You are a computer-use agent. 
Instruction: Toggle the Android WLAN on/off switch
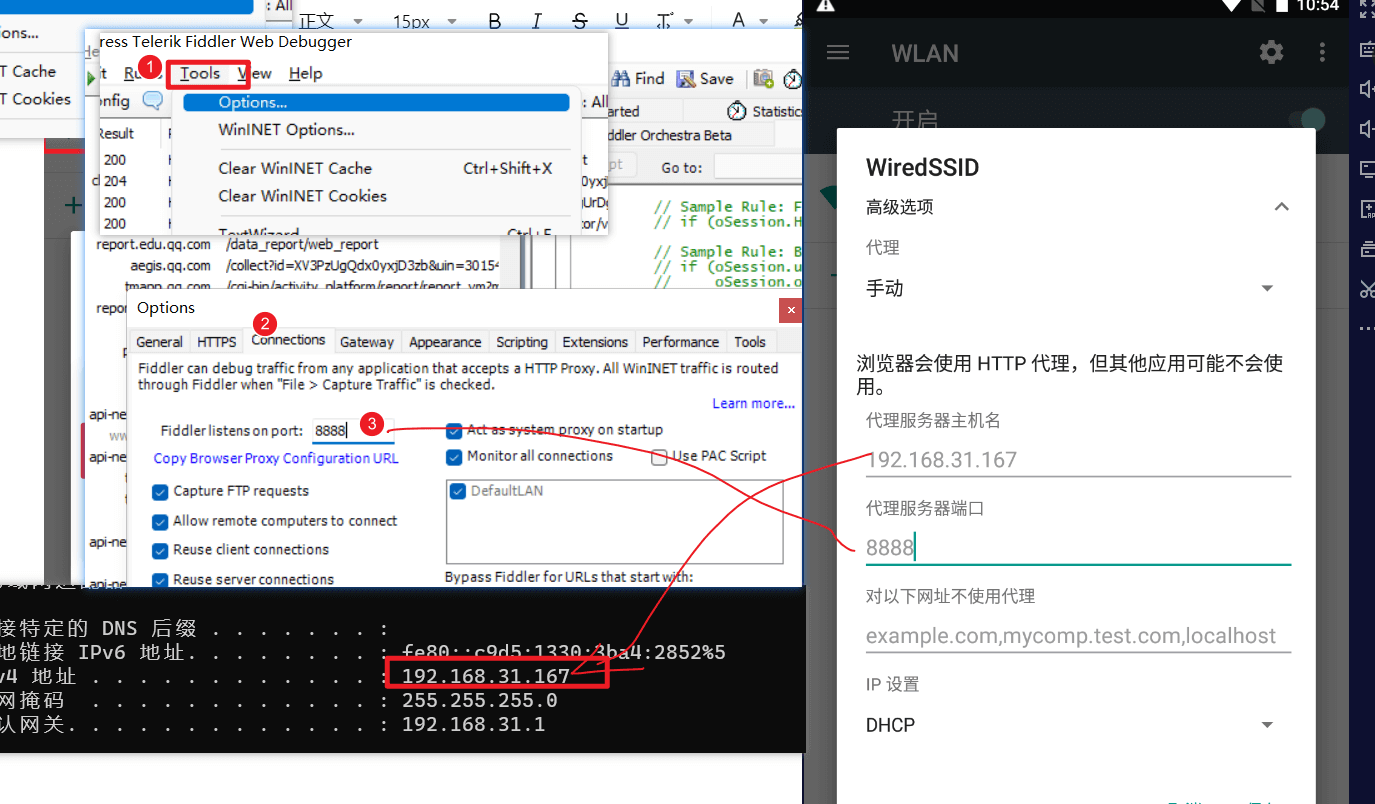1306,120
